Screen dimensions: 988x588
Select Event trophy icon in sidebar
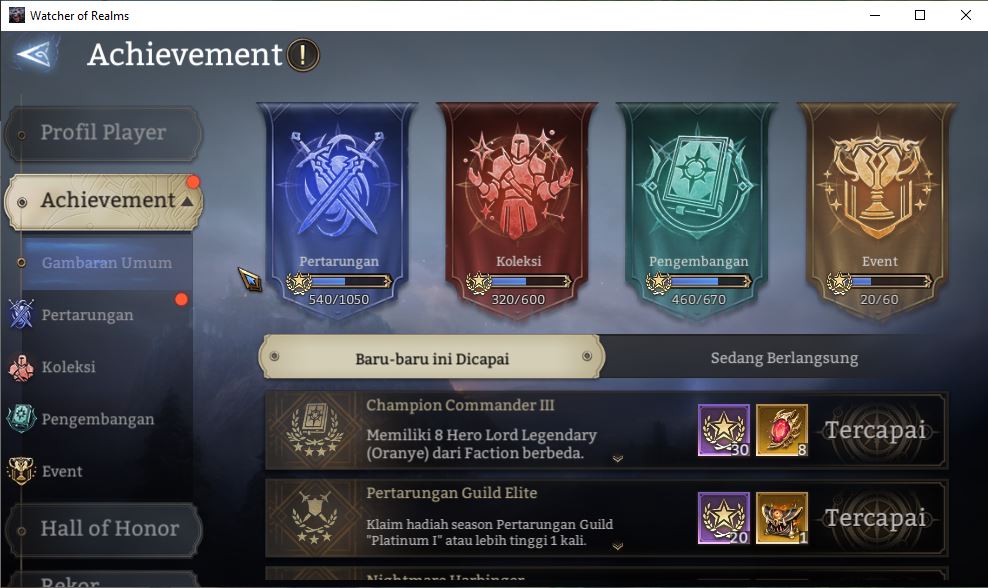coord(21,471)
